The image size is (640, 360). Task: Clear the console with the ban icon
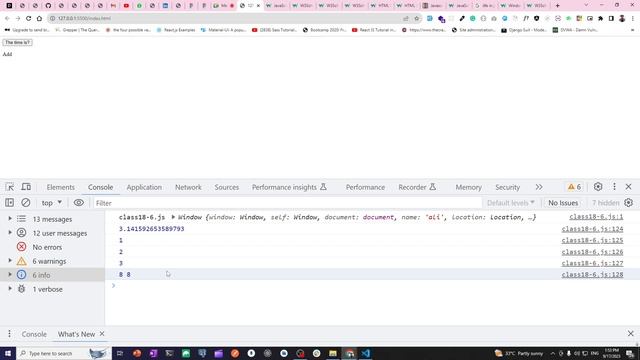tap(26, 203)
